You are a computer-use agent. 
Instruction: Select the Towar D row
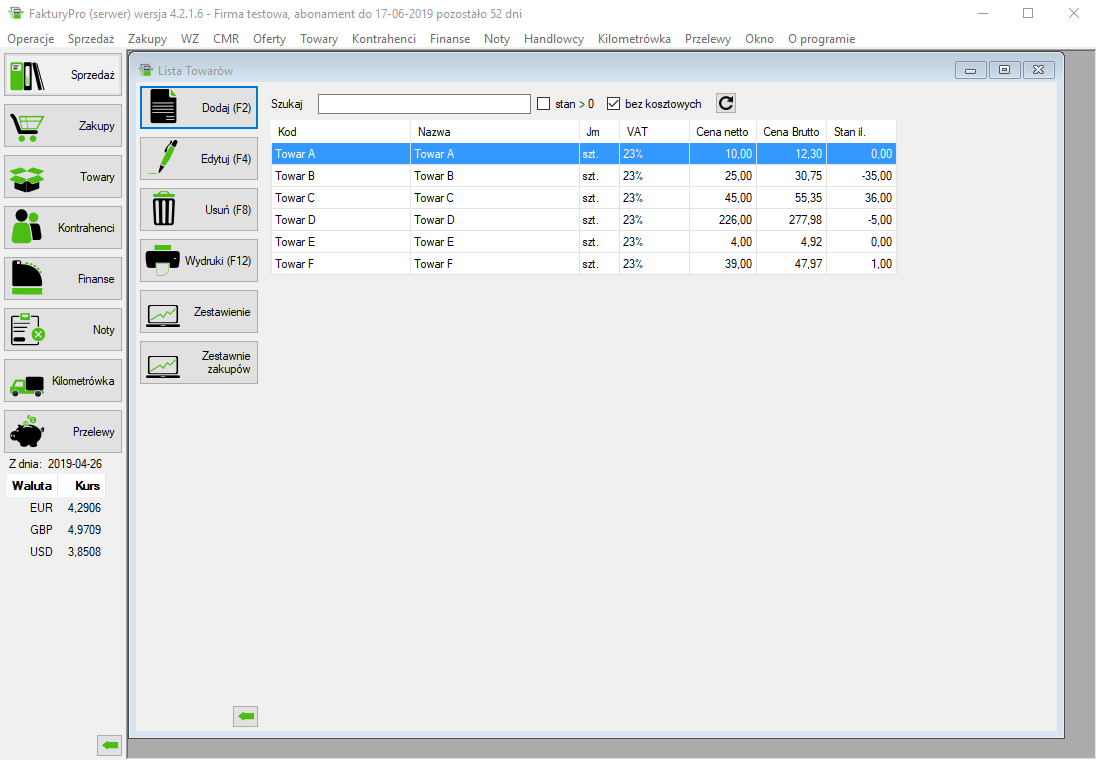coord(340,220)
